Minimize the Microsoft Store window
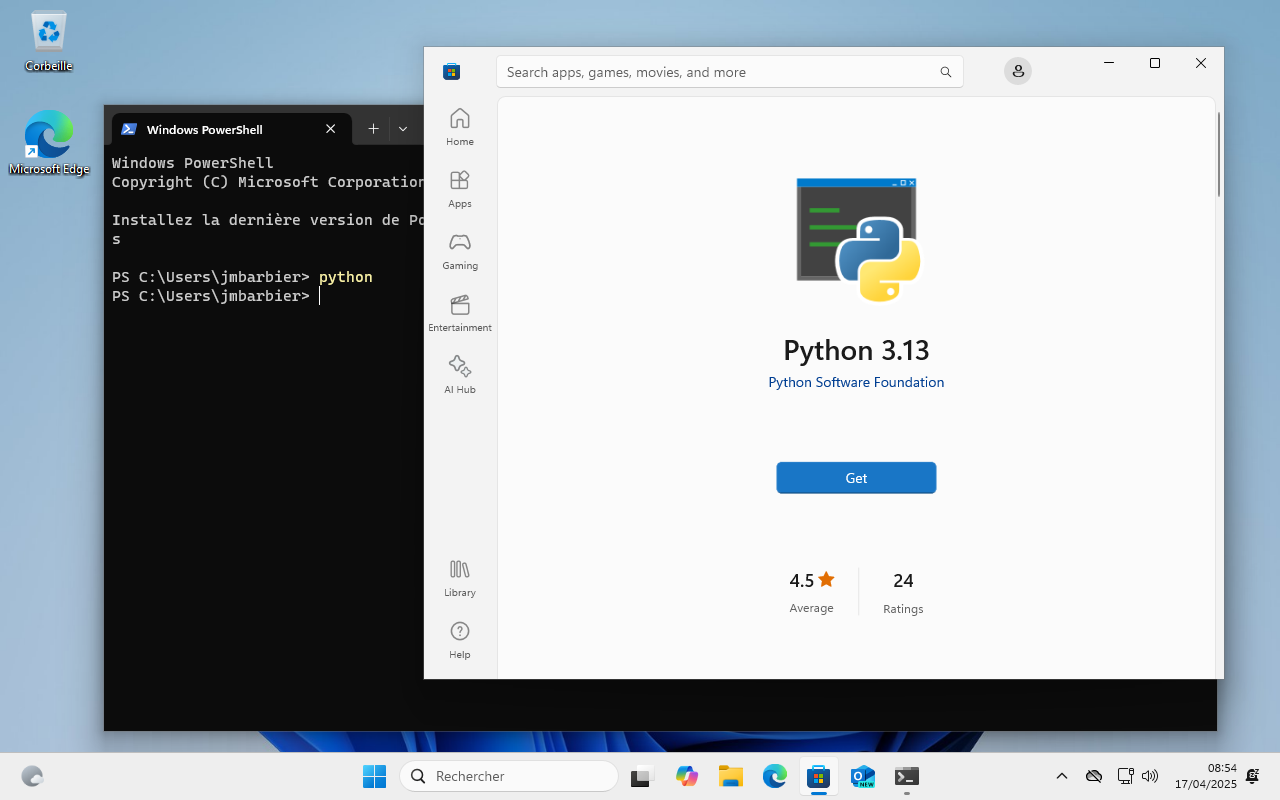 [1109, 63]
